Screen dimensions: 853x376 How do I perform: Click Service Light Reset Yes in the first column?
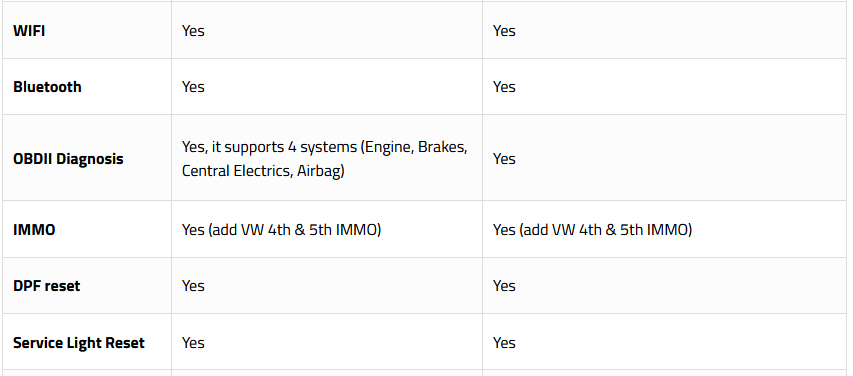[x=193, y=343]
